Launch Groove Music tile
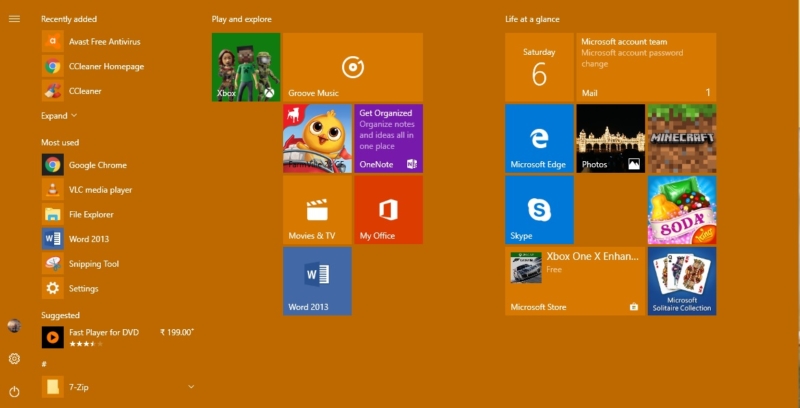The height and width of the screenshot is (408, 800). 352,67
